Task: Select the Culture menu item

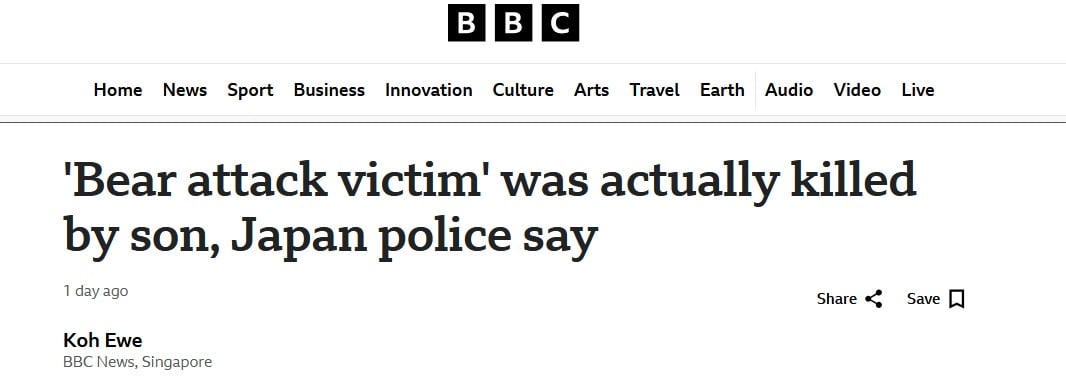Action: click(x=523, y=90)
